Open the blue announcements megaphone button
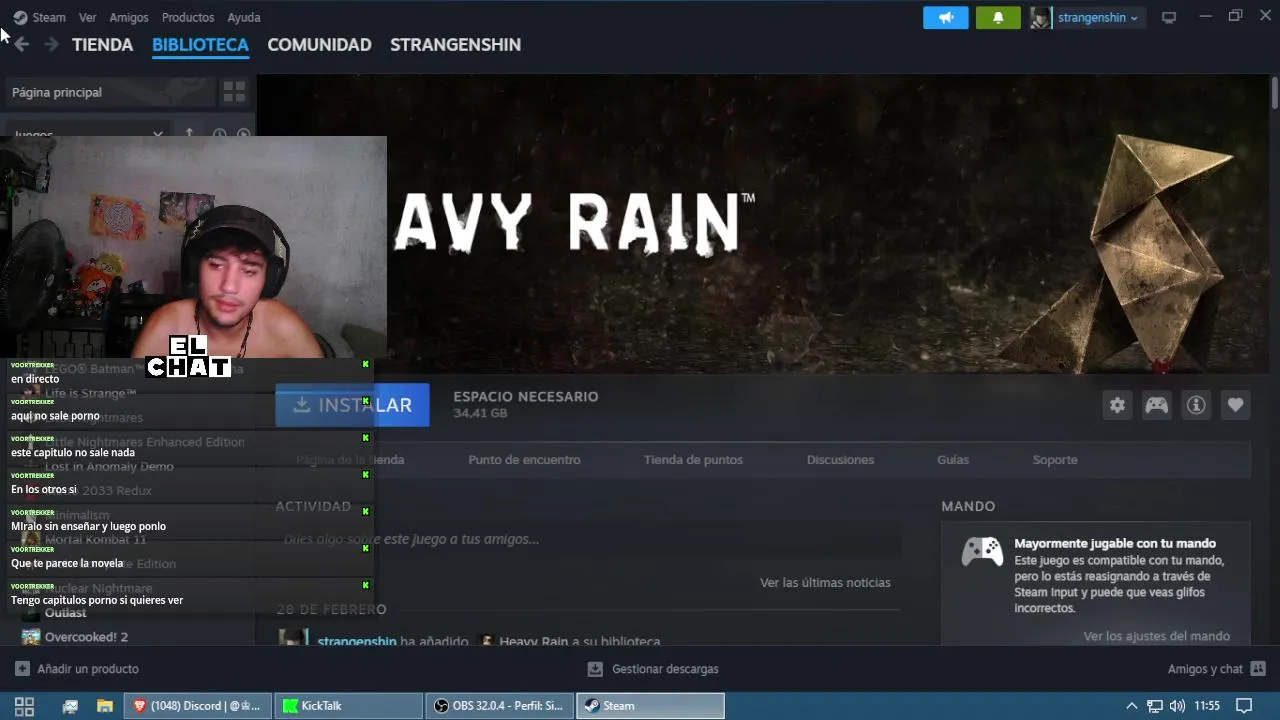Screen dimensions: 1280x720 click(945, 17)
